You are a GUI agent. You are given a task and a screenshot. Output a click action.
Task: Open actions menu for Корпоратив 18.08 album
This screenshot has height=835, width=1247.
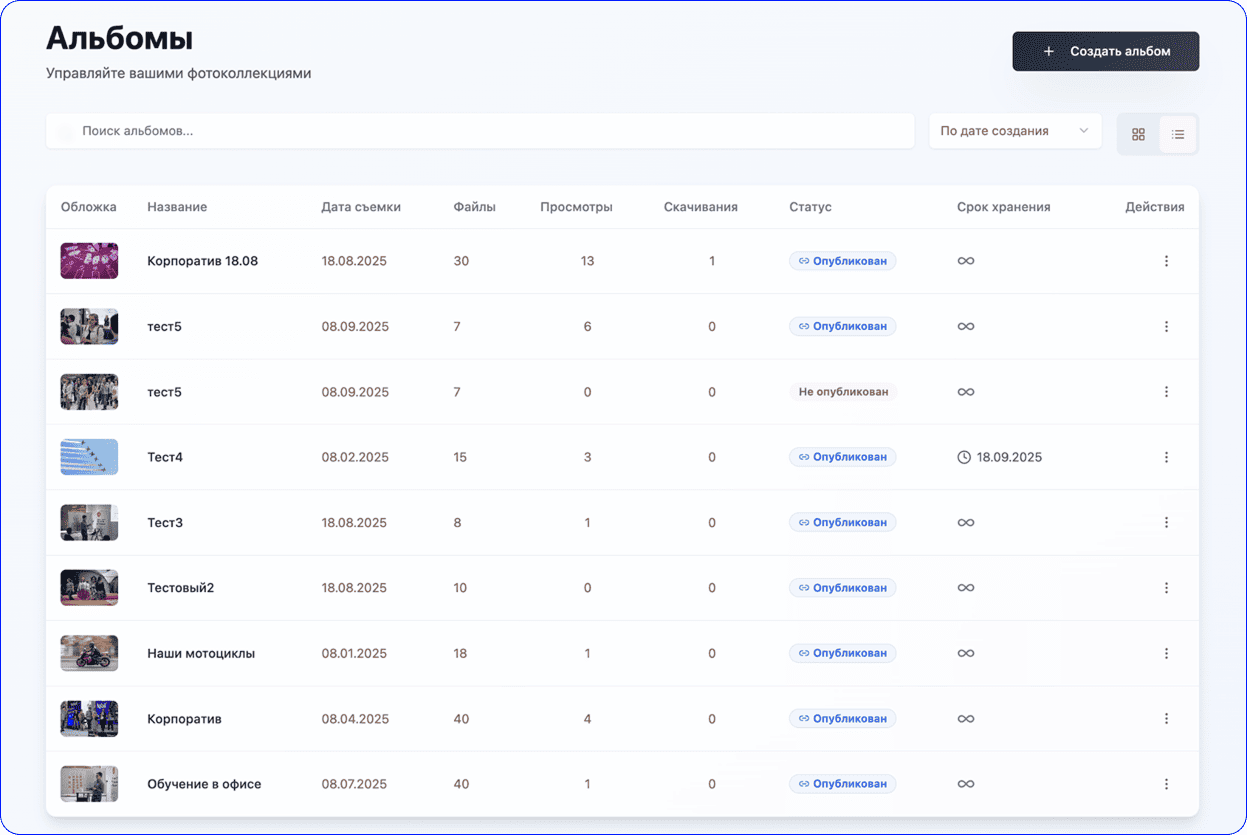1166,261
